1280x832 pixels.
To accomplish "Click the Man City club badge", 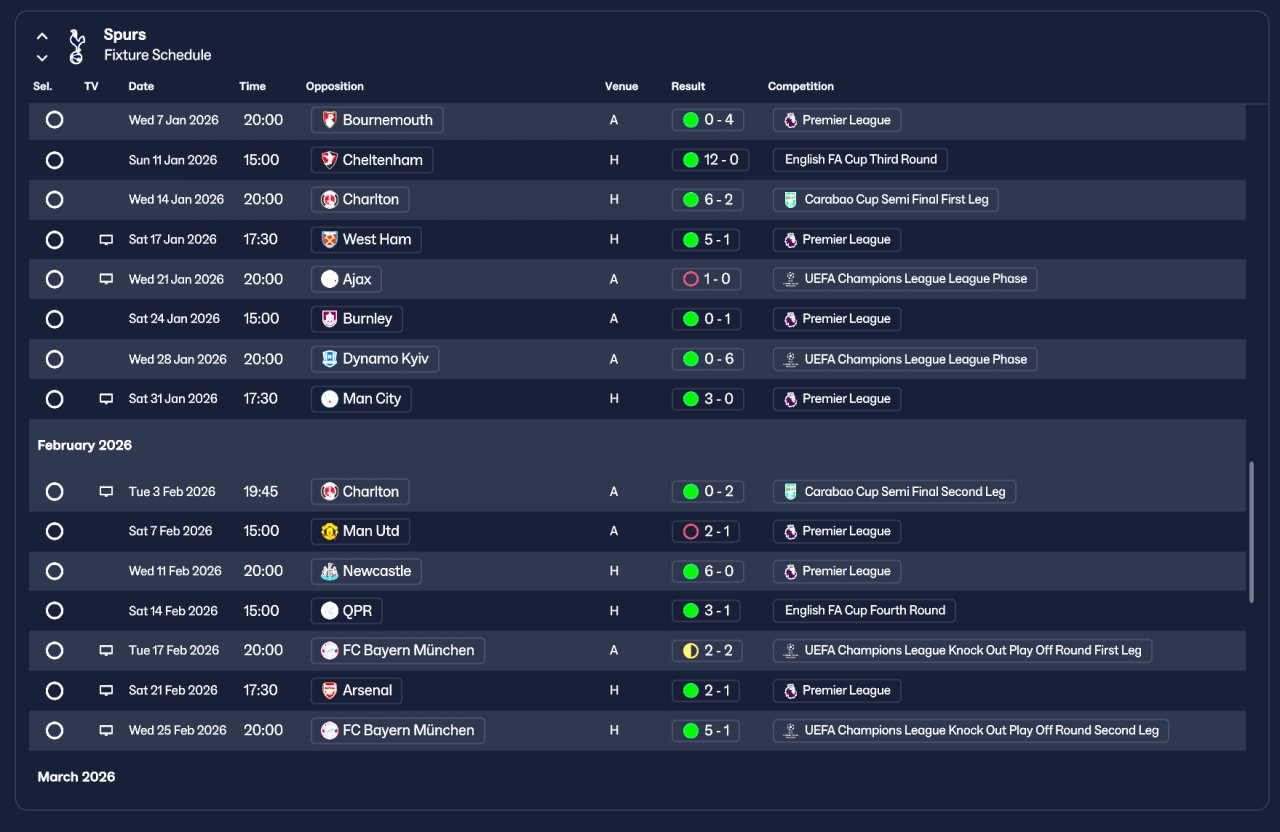I will [x=329, y=399].
